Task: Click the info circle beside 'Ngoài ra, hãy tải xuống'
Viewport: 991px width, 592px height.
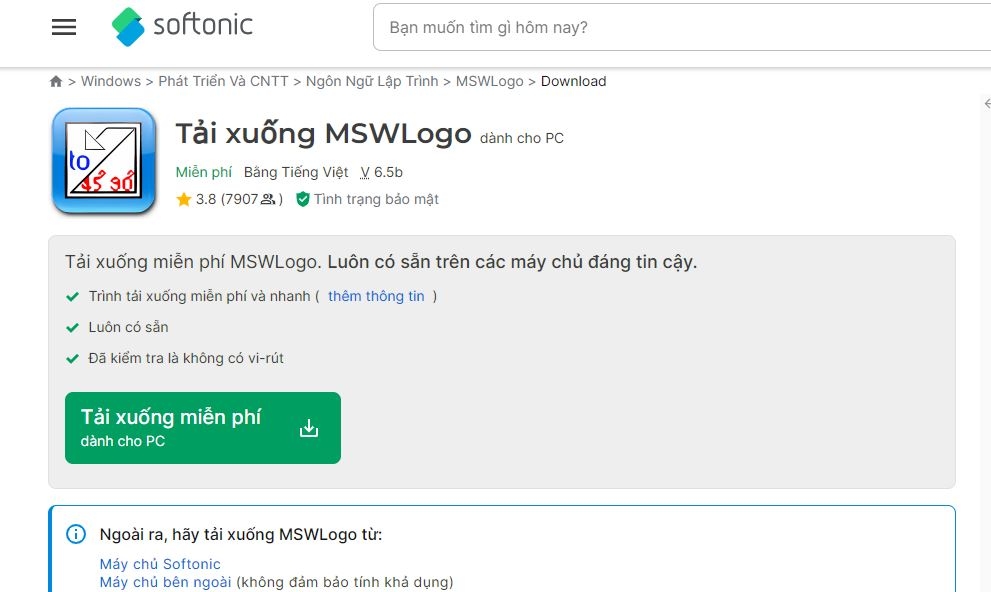Action: pyautogui.click(x=75, y=534)
